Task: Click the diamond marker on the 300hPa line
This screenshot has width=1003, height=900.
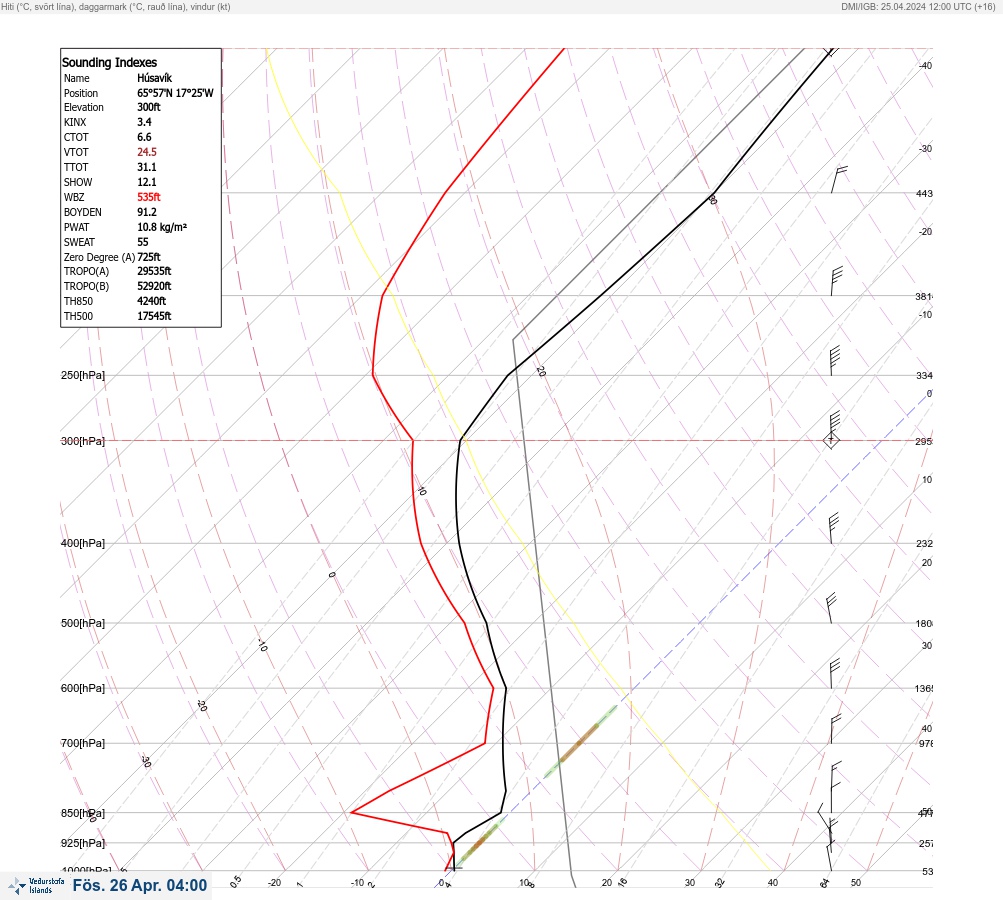Action: point(831,441)
